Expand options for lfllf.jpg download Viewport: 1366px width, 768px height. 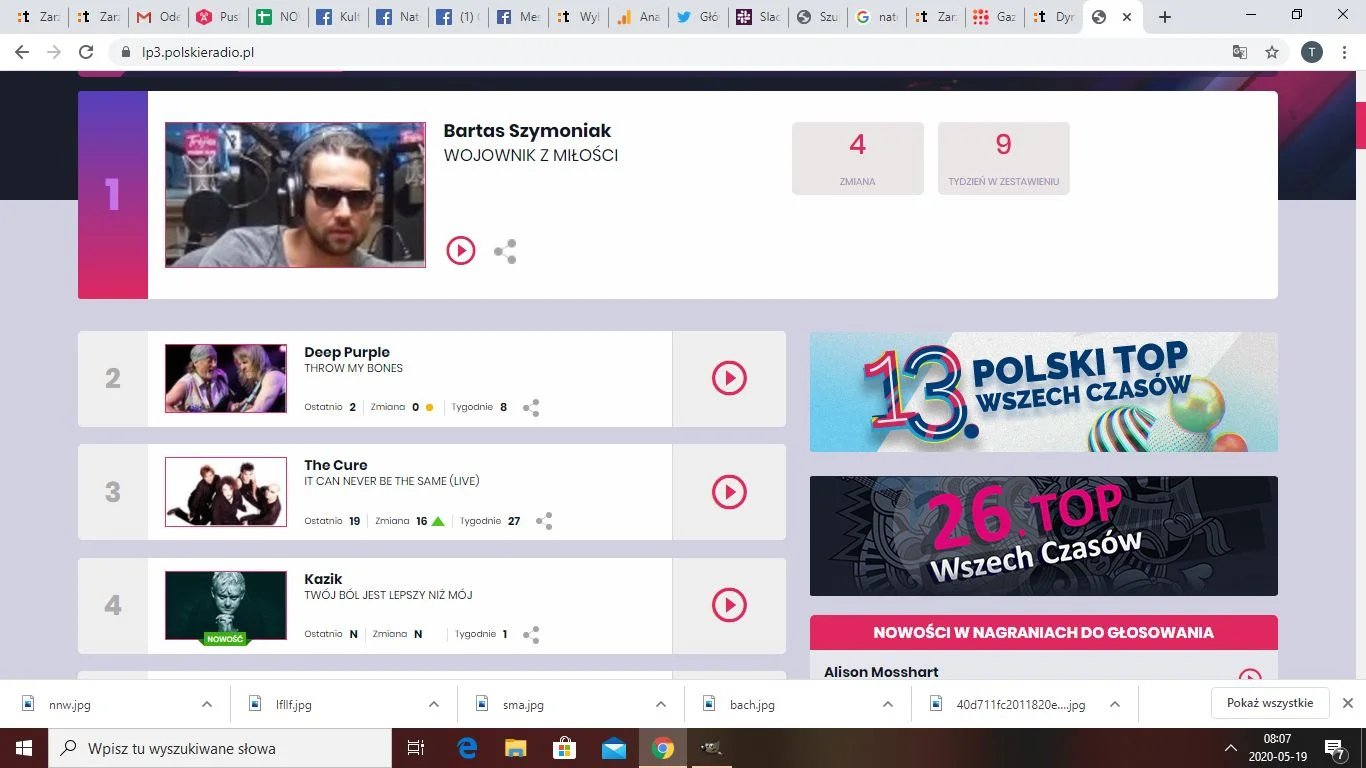(x=434, y=704)
